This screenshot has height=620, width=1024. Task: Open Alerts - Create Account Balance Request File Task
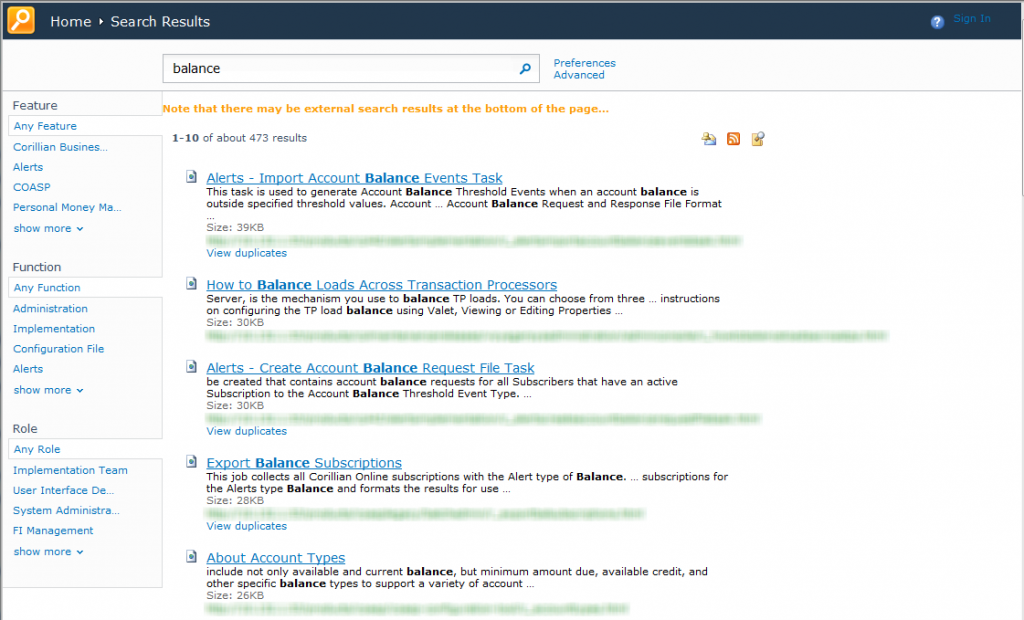tap(370, 368)
